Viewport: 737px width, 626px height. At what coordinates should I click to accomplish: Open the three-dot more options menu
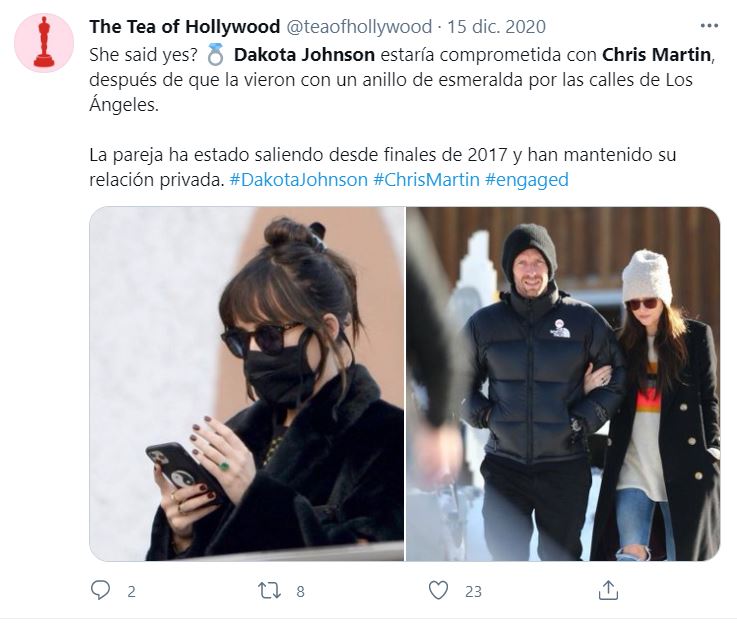point(709,26)
